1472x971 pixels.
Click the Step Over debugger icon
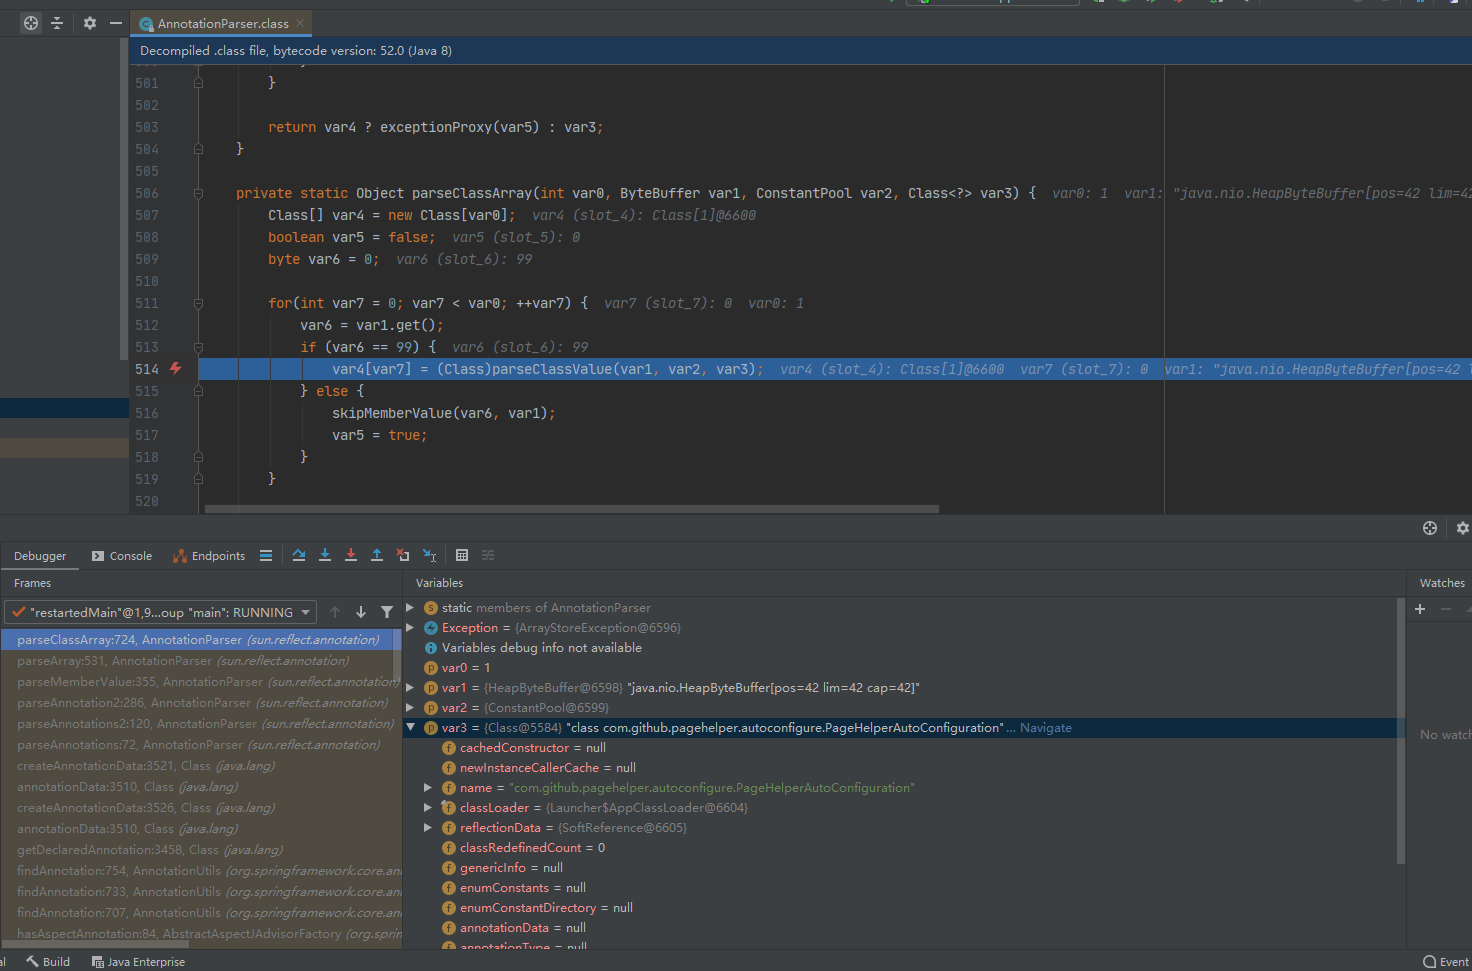click(299, 556)
